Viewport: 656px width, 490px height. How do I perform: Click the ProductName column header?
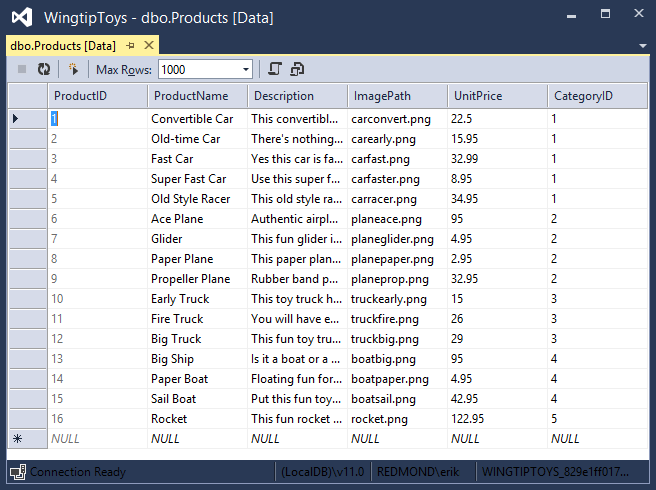[197, 96]
